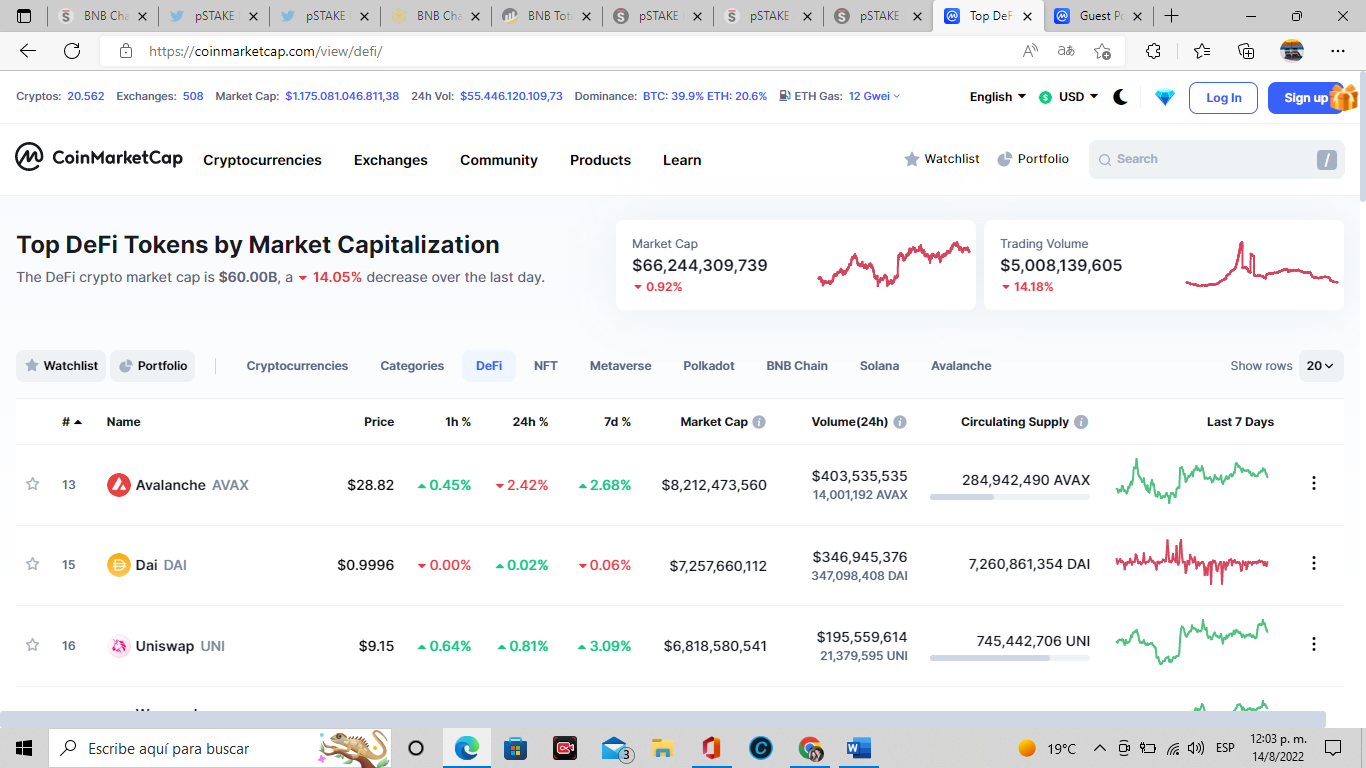Click the Uniswap coin logo icon
The image size is (1366, 768).
119,646
